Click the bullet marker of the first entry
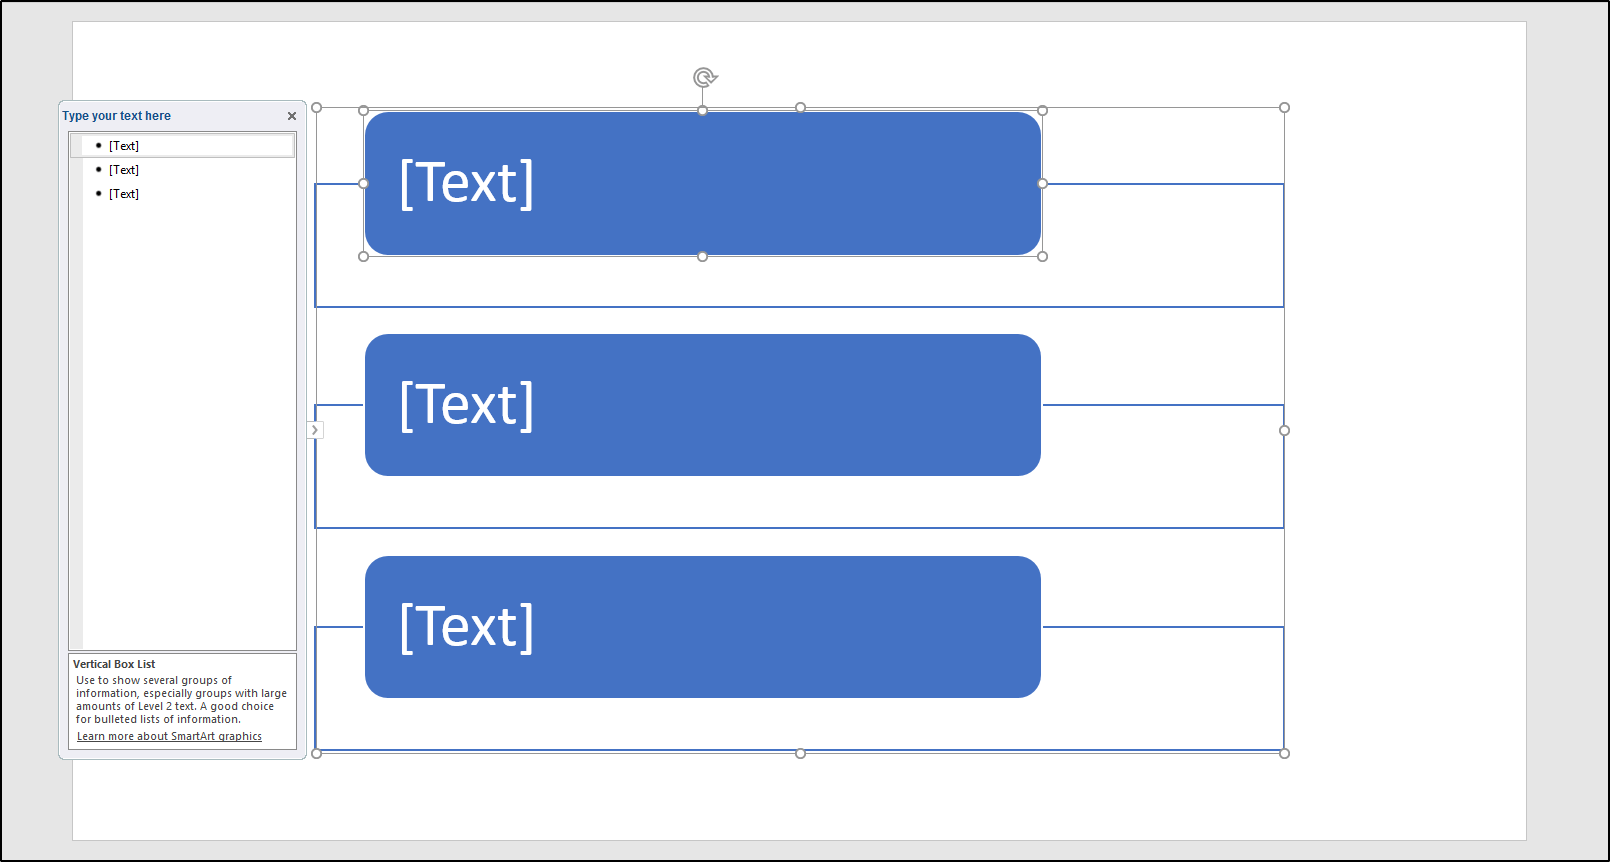This screenshot has width=1610, height=862. click(x=97, y=145)
